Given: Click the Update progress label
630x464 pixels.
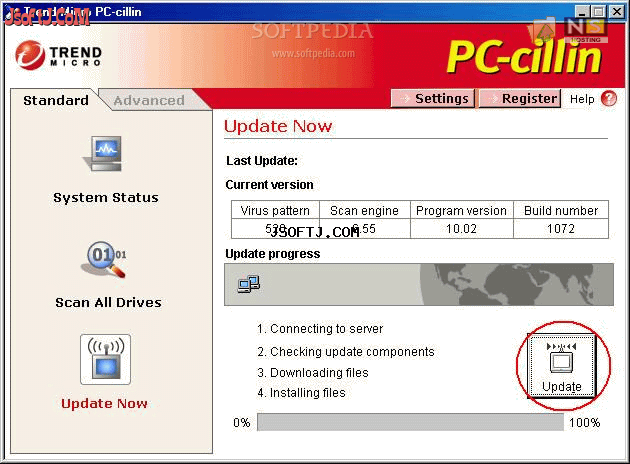Looking at the screenshot, I should click(273, 254).
